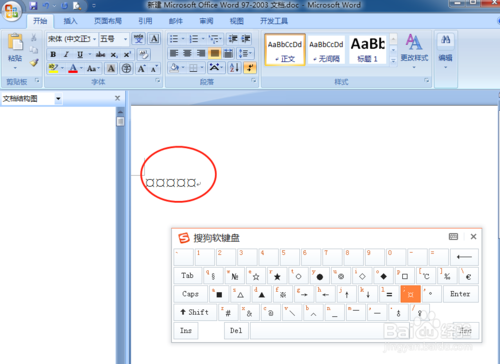Viewport: 500px width, 364px height.
Task: Select the 无间隔 No Spacing style
Action: coord(326,50)
